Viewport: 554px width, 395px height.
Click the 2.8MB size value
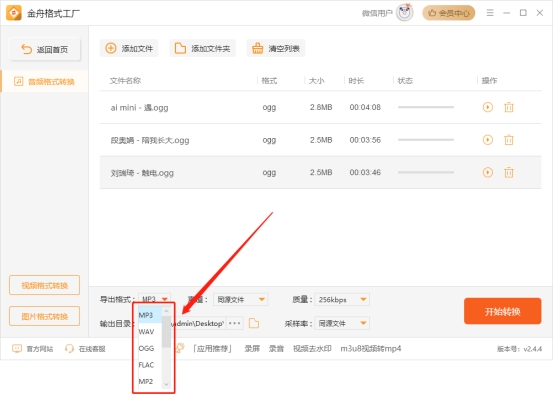pos(321,107)
